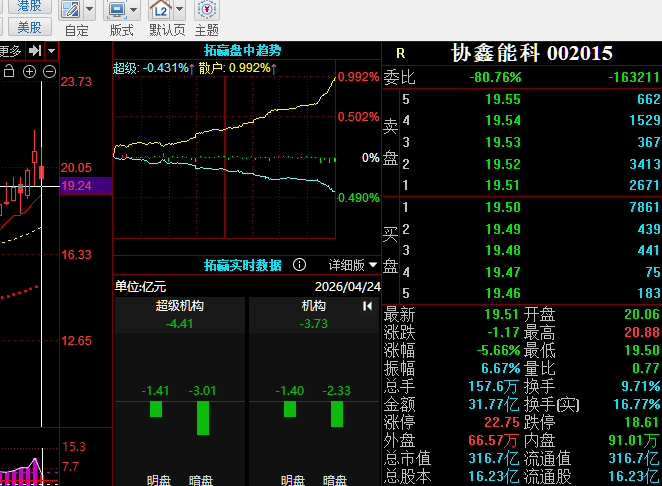Click the 超级机构 暗盘 green bar
The image size is (662, 486).
[203, 418]
